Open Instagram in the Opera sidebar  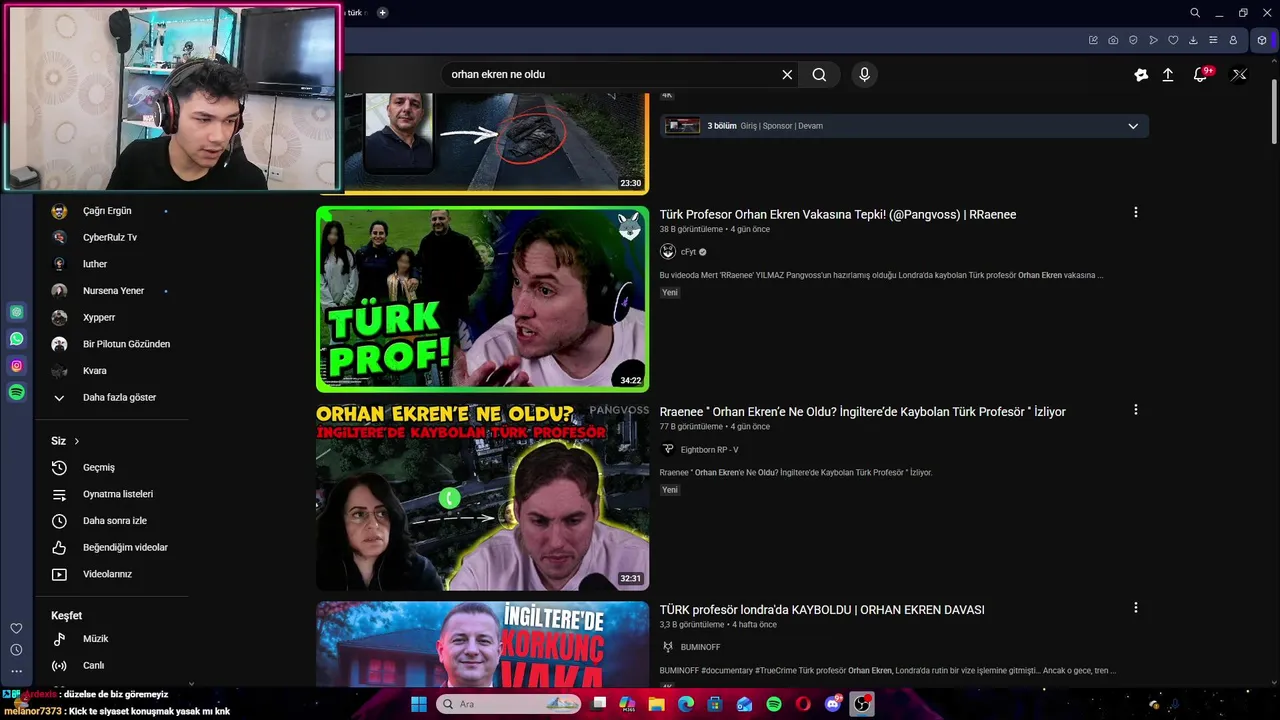17,366
